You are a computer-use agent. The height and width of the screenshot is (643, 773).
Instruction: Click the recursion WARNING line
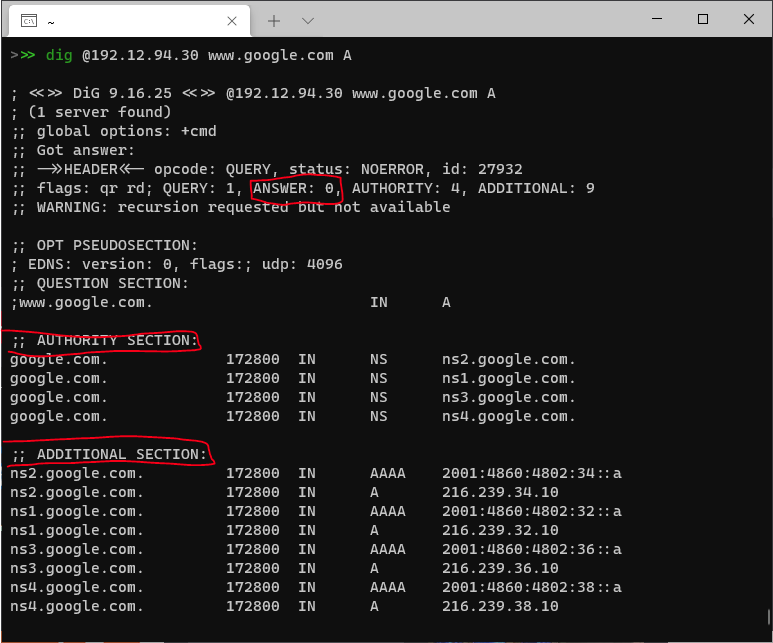[232, 207]
